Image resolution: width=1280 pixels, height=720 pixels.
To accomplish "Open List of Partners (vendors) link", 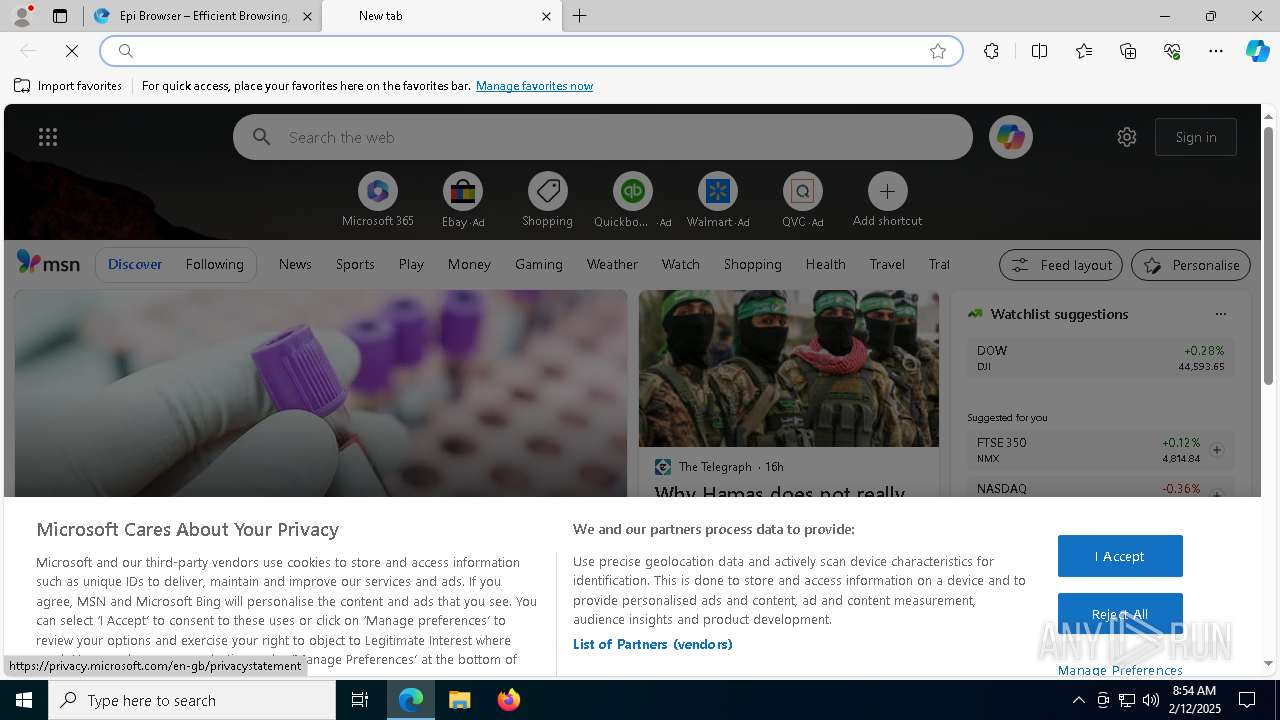I will click(x=653, y=644).
